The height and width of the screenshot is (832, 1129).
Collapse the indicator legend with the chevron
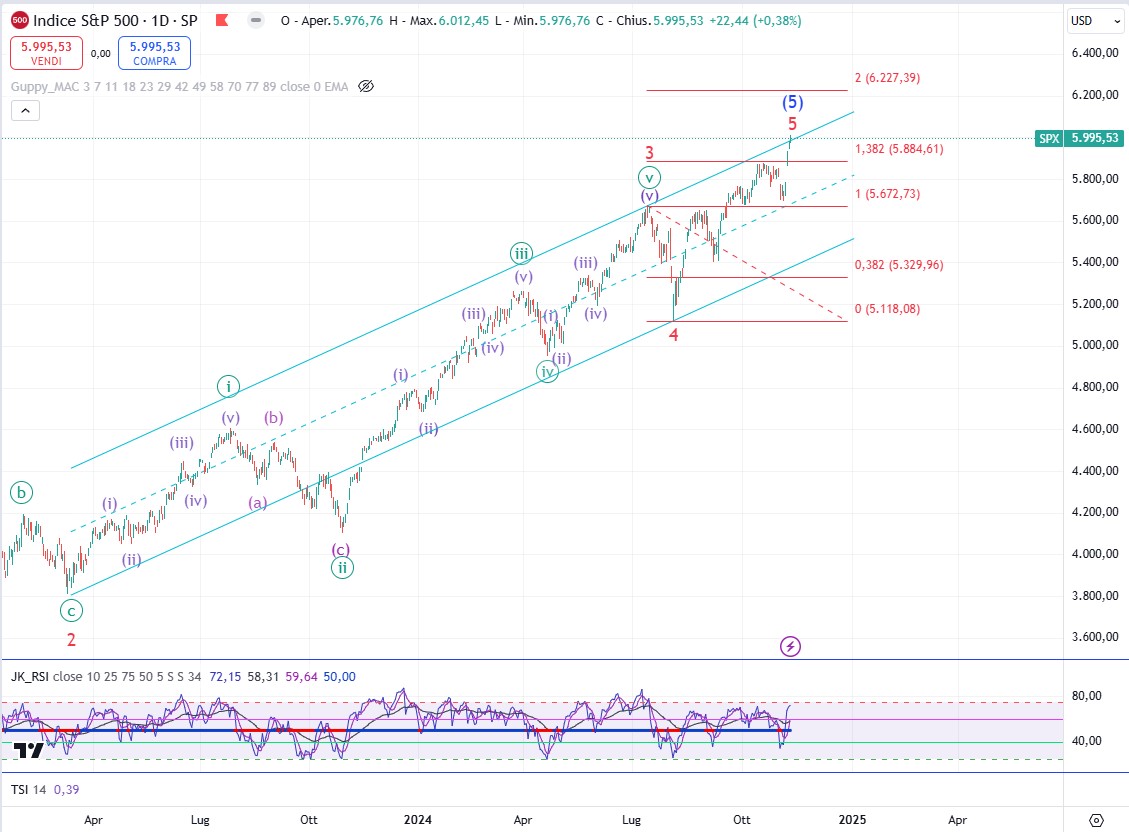click(25, 111)
